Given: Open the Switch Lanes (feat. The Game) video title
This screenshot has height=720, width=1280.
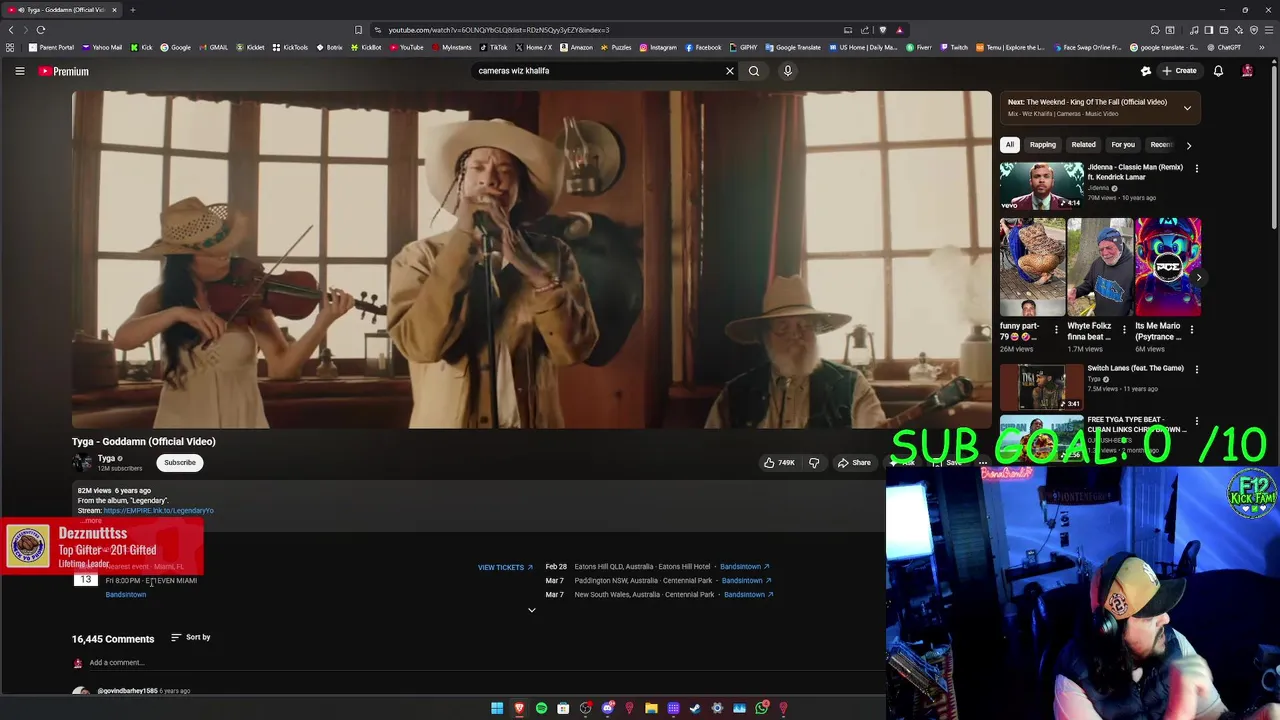Looking at the screenshot, I should point(1135,368).
